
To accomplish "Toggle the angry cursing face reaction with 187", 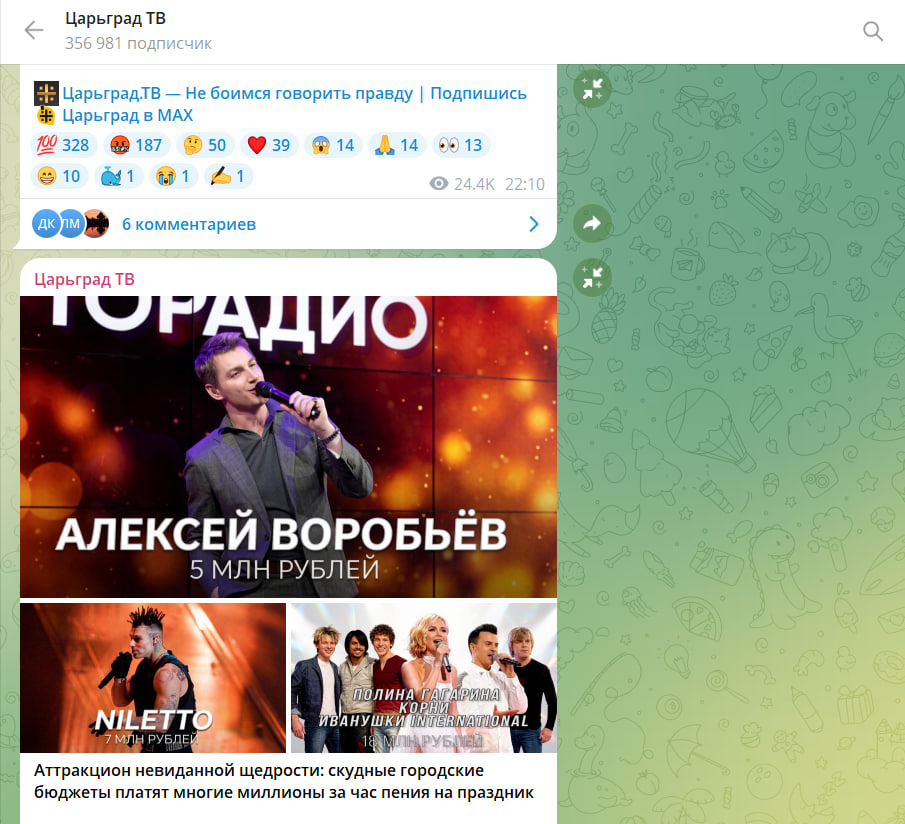I will (x=136, y=145).
